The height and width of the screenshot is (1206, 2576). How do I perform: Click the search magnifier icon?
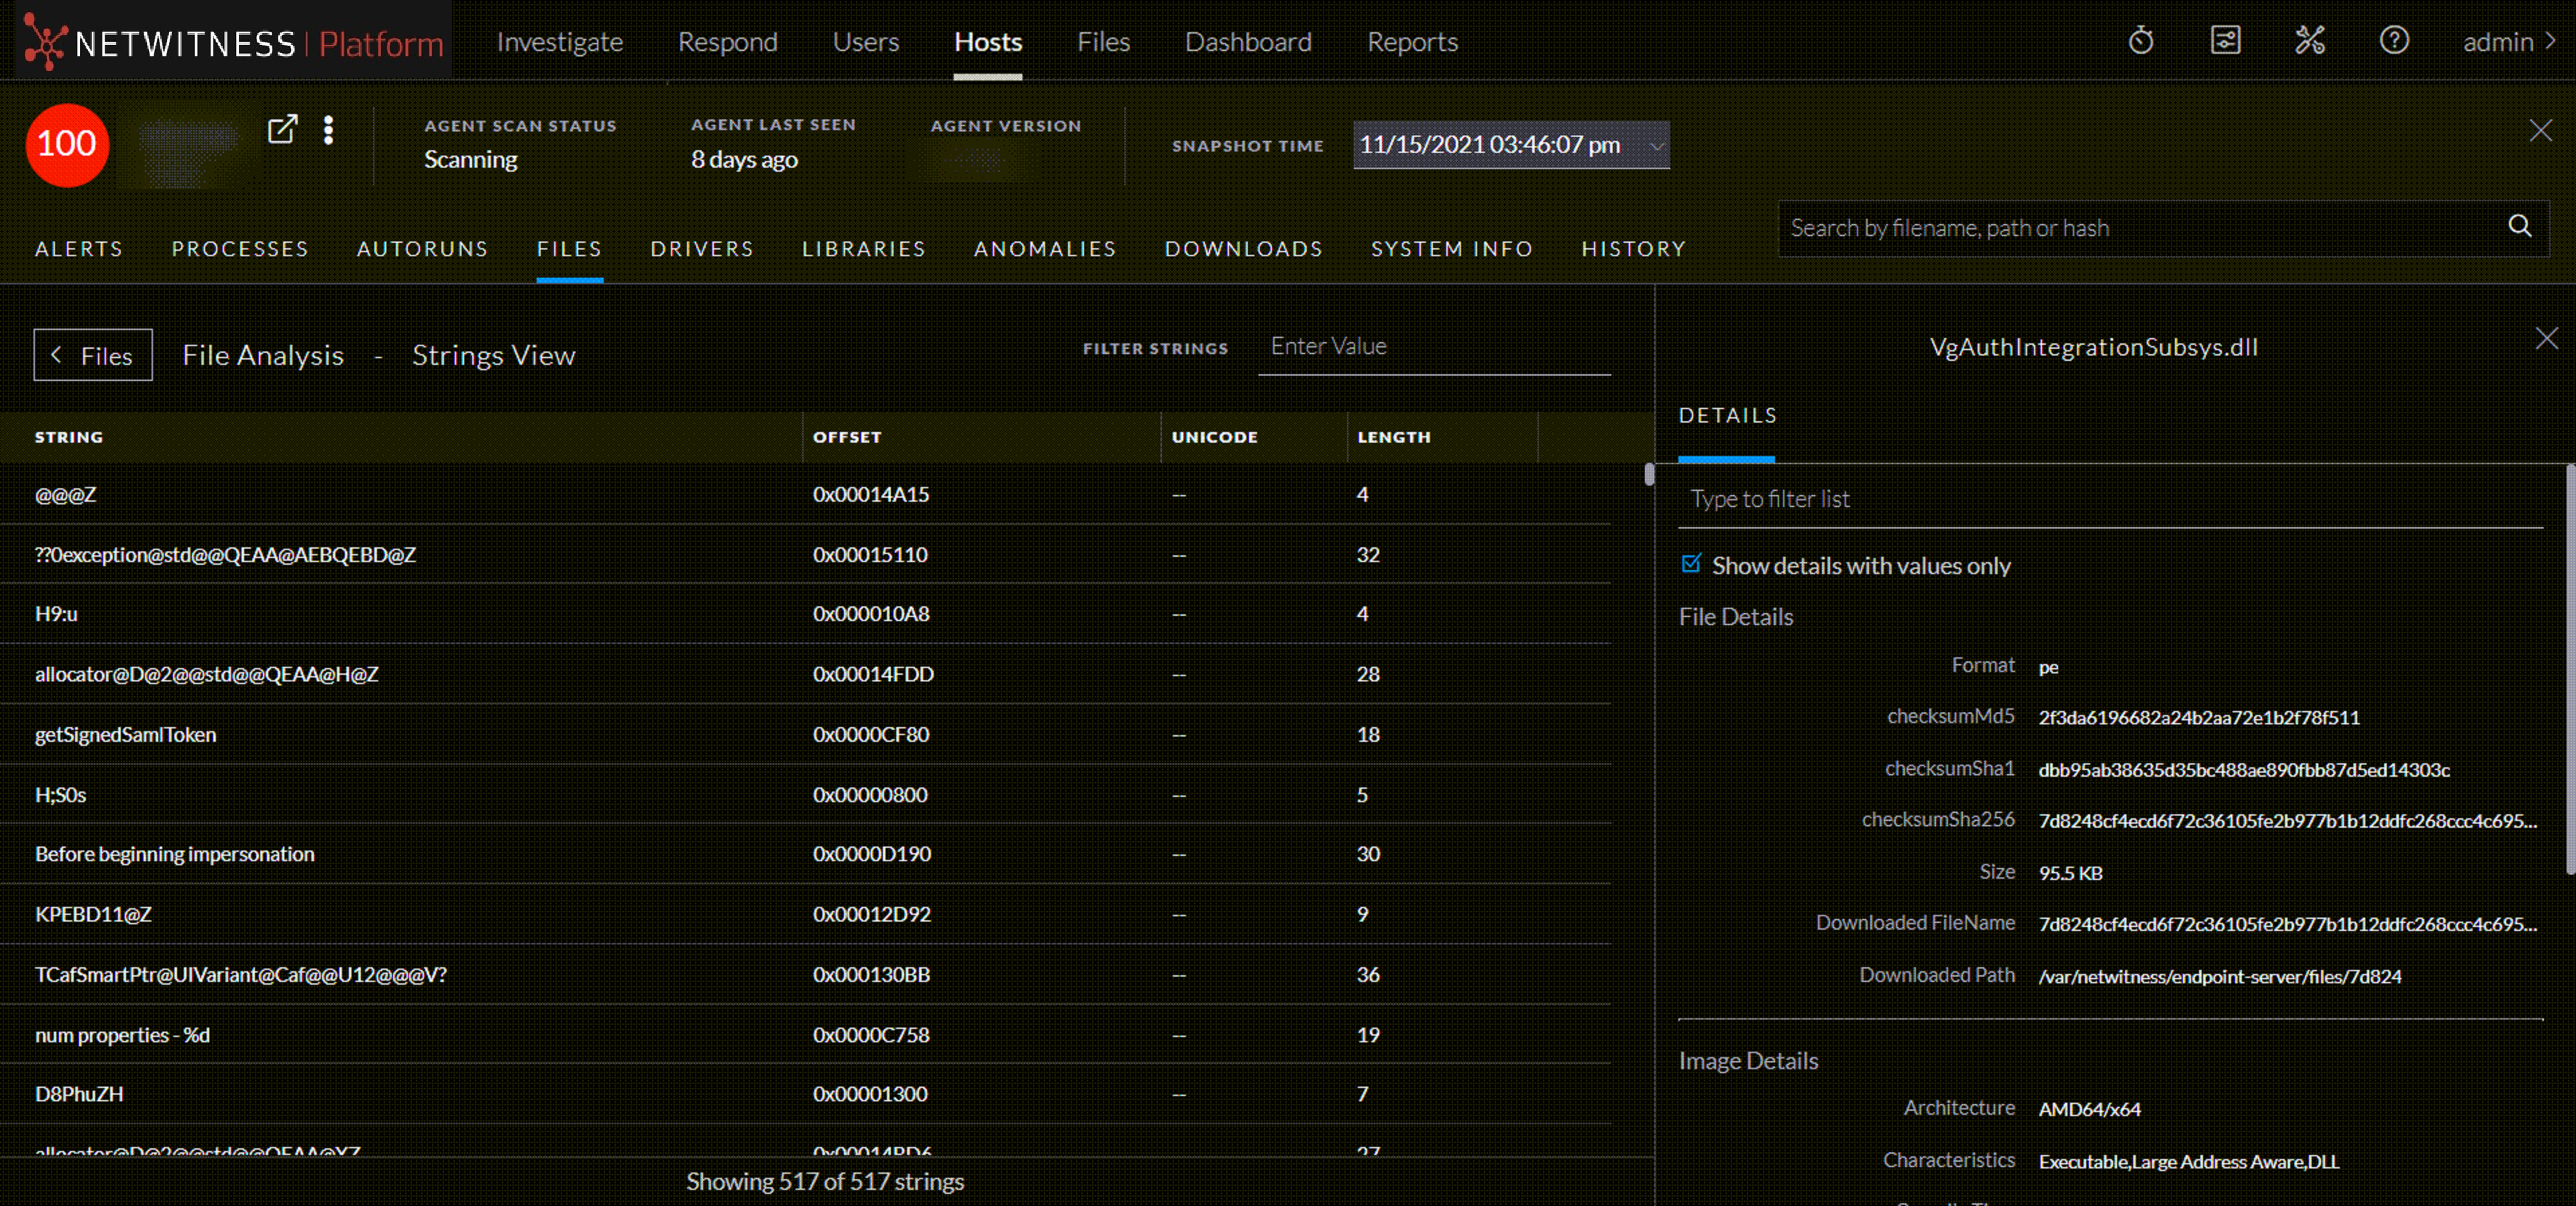(2519, 226)
